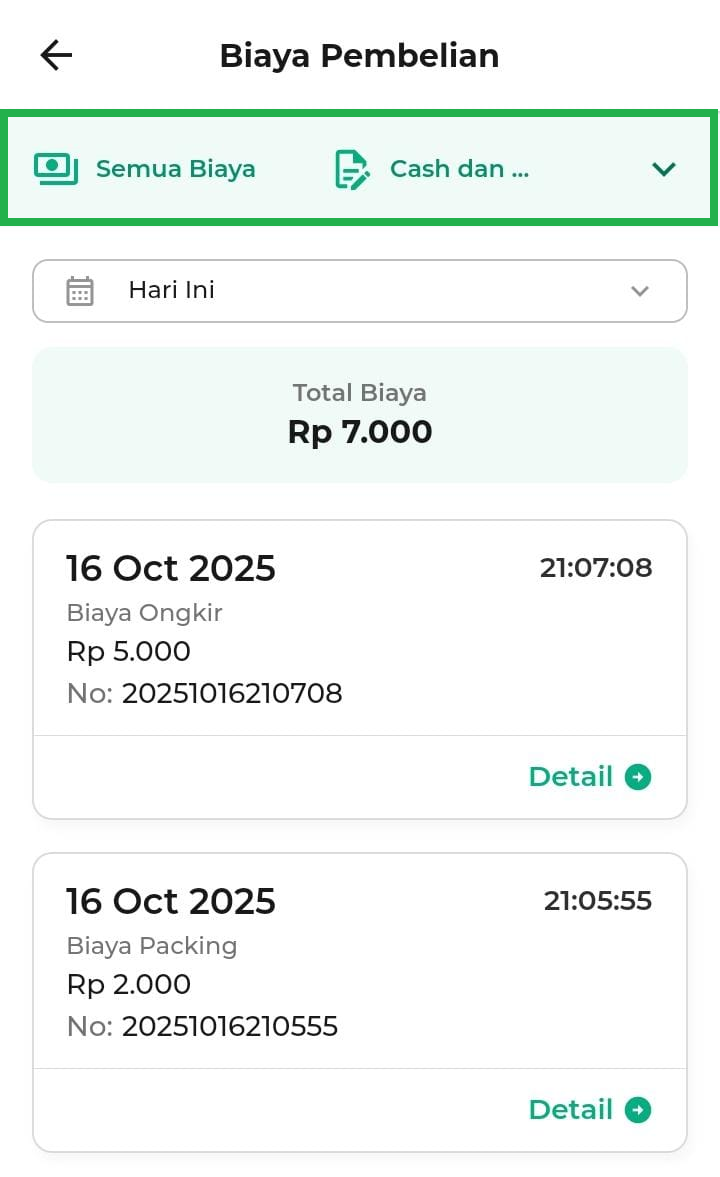The image size is (720, 1177).
Task: Open Detail for the Biaya Ongkir entry
Action: (x=571, y=777)
